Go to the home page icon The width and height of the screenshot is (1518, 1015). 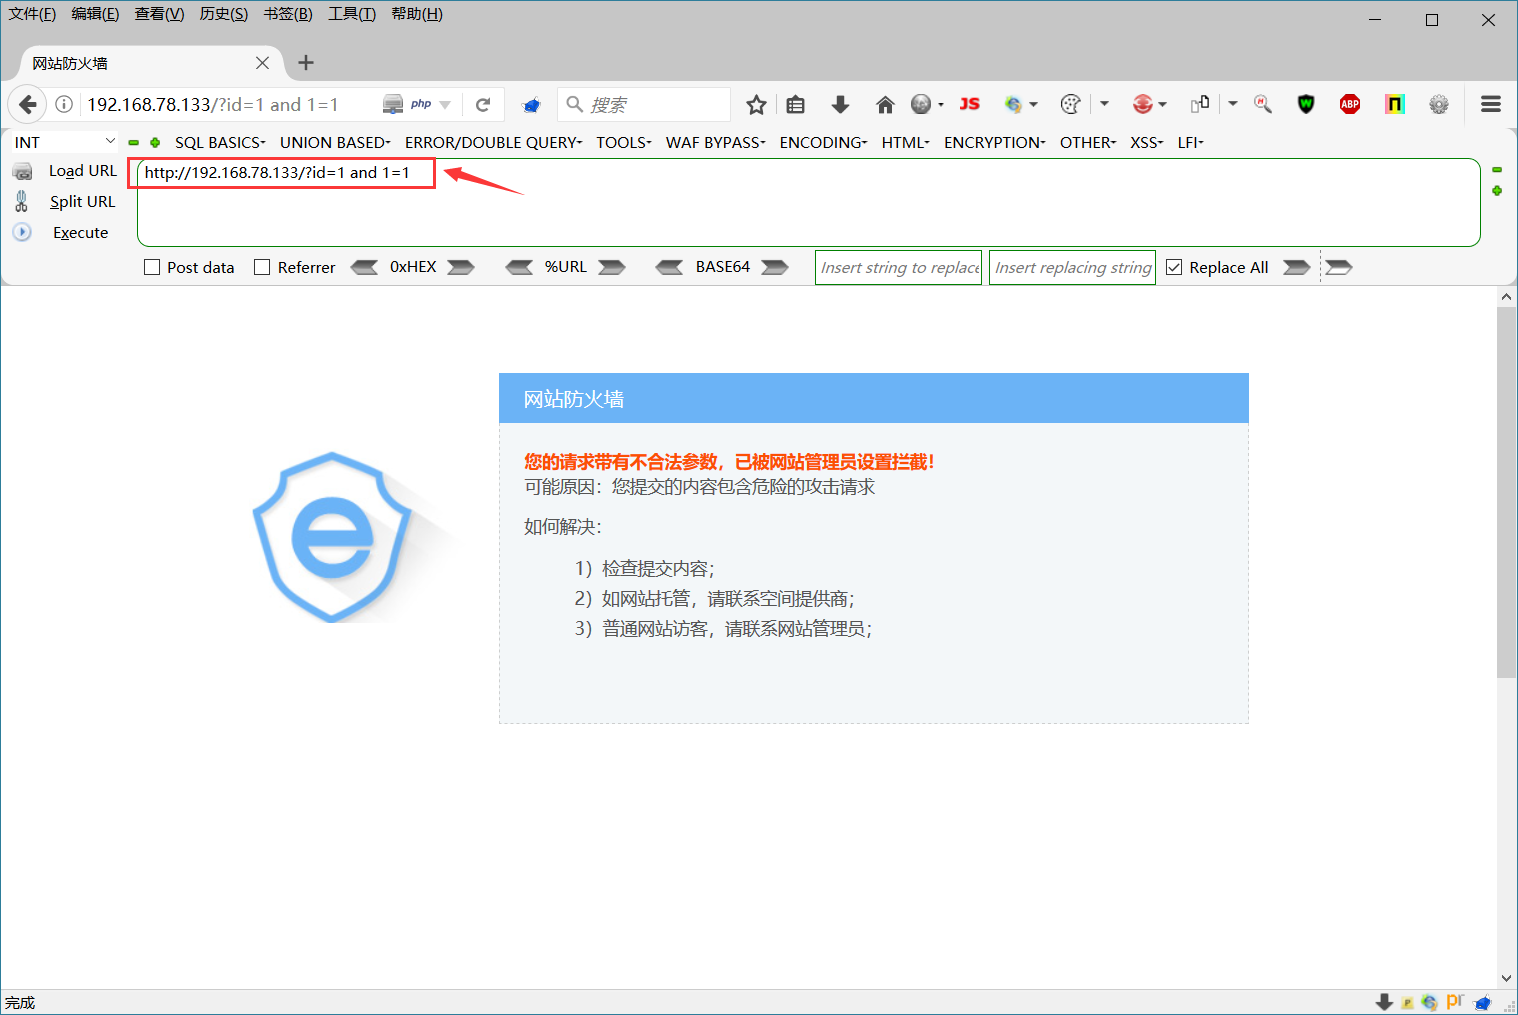point(885,104)
